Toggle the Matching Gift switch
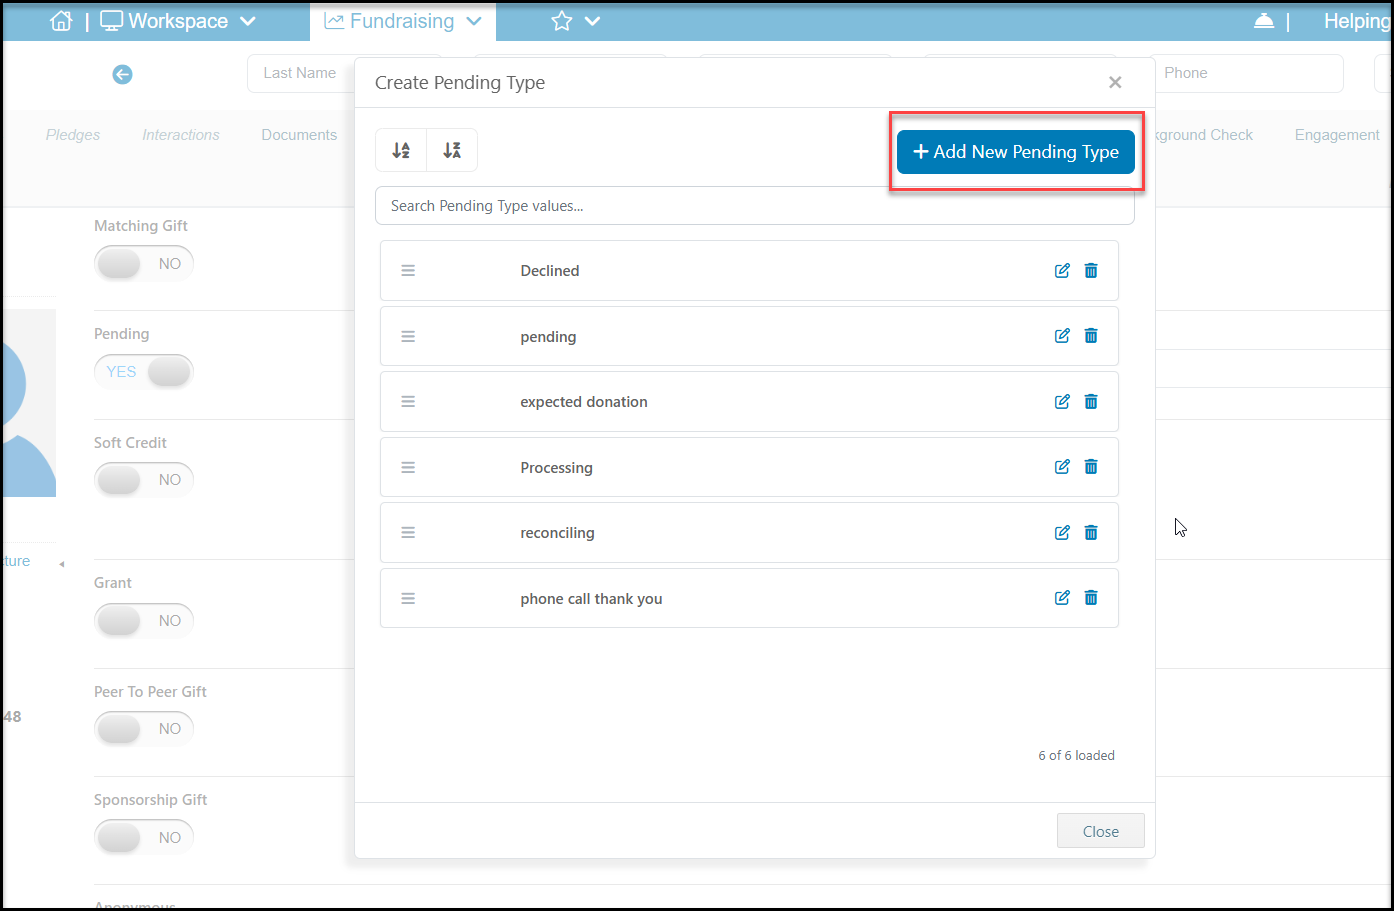This screenshot has height=911, width=1394. click(144, 264)
